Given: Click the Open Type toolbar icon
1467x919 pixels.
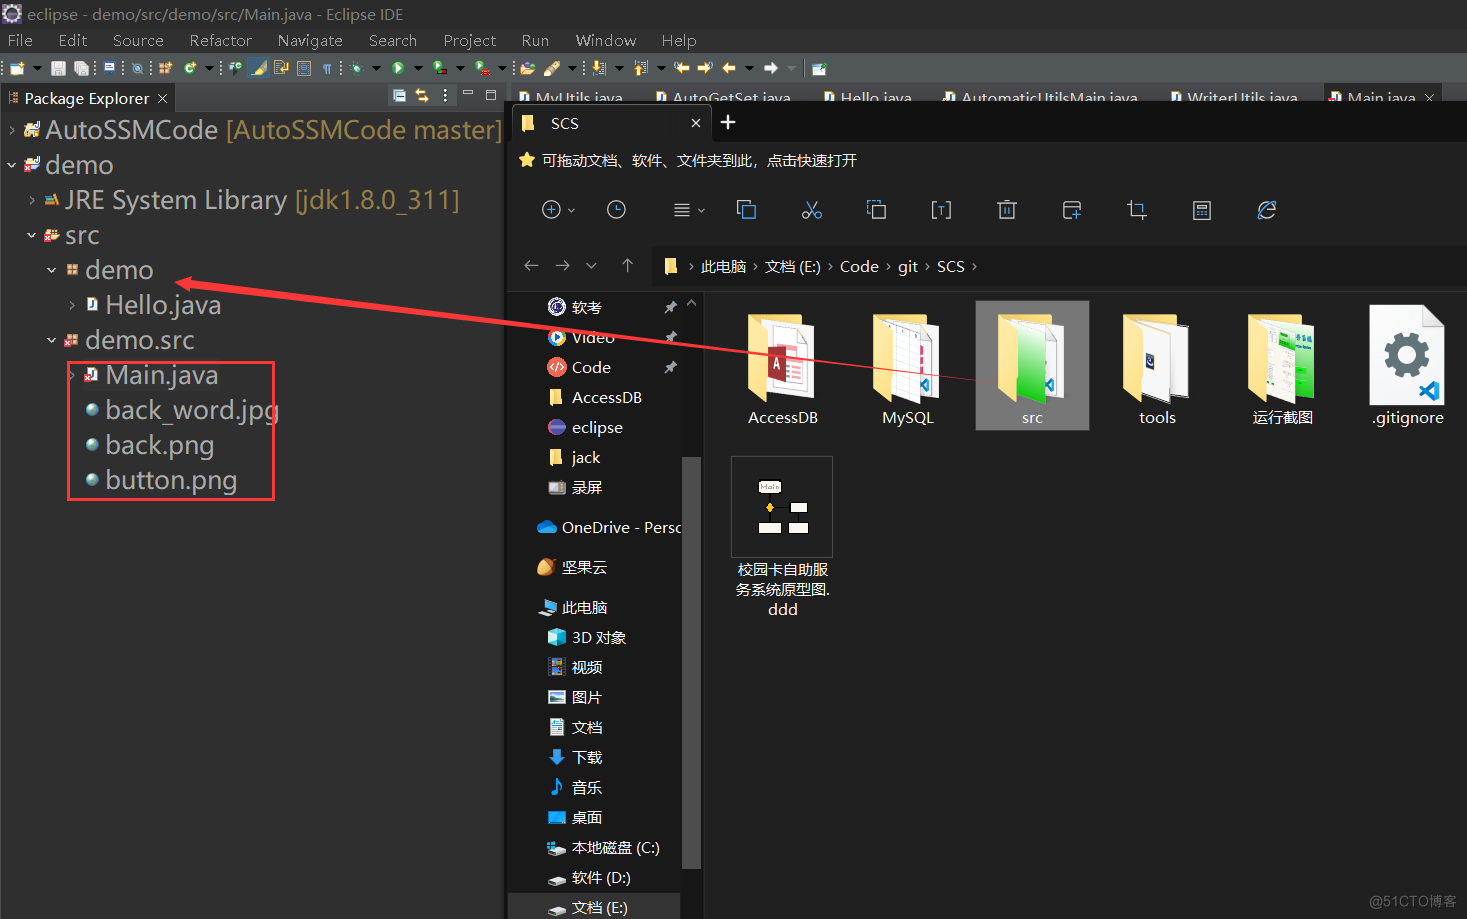Looking at the screenshot, I should (x=235, y=68).
